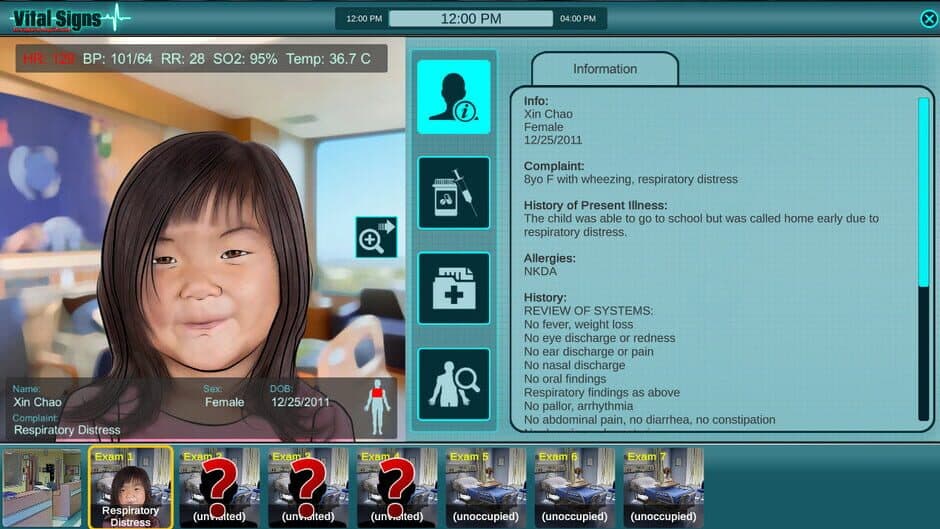This screenshot has width=940, height=529.
Task: Open the medical records folder icon
Action: (x=454, y=288)
